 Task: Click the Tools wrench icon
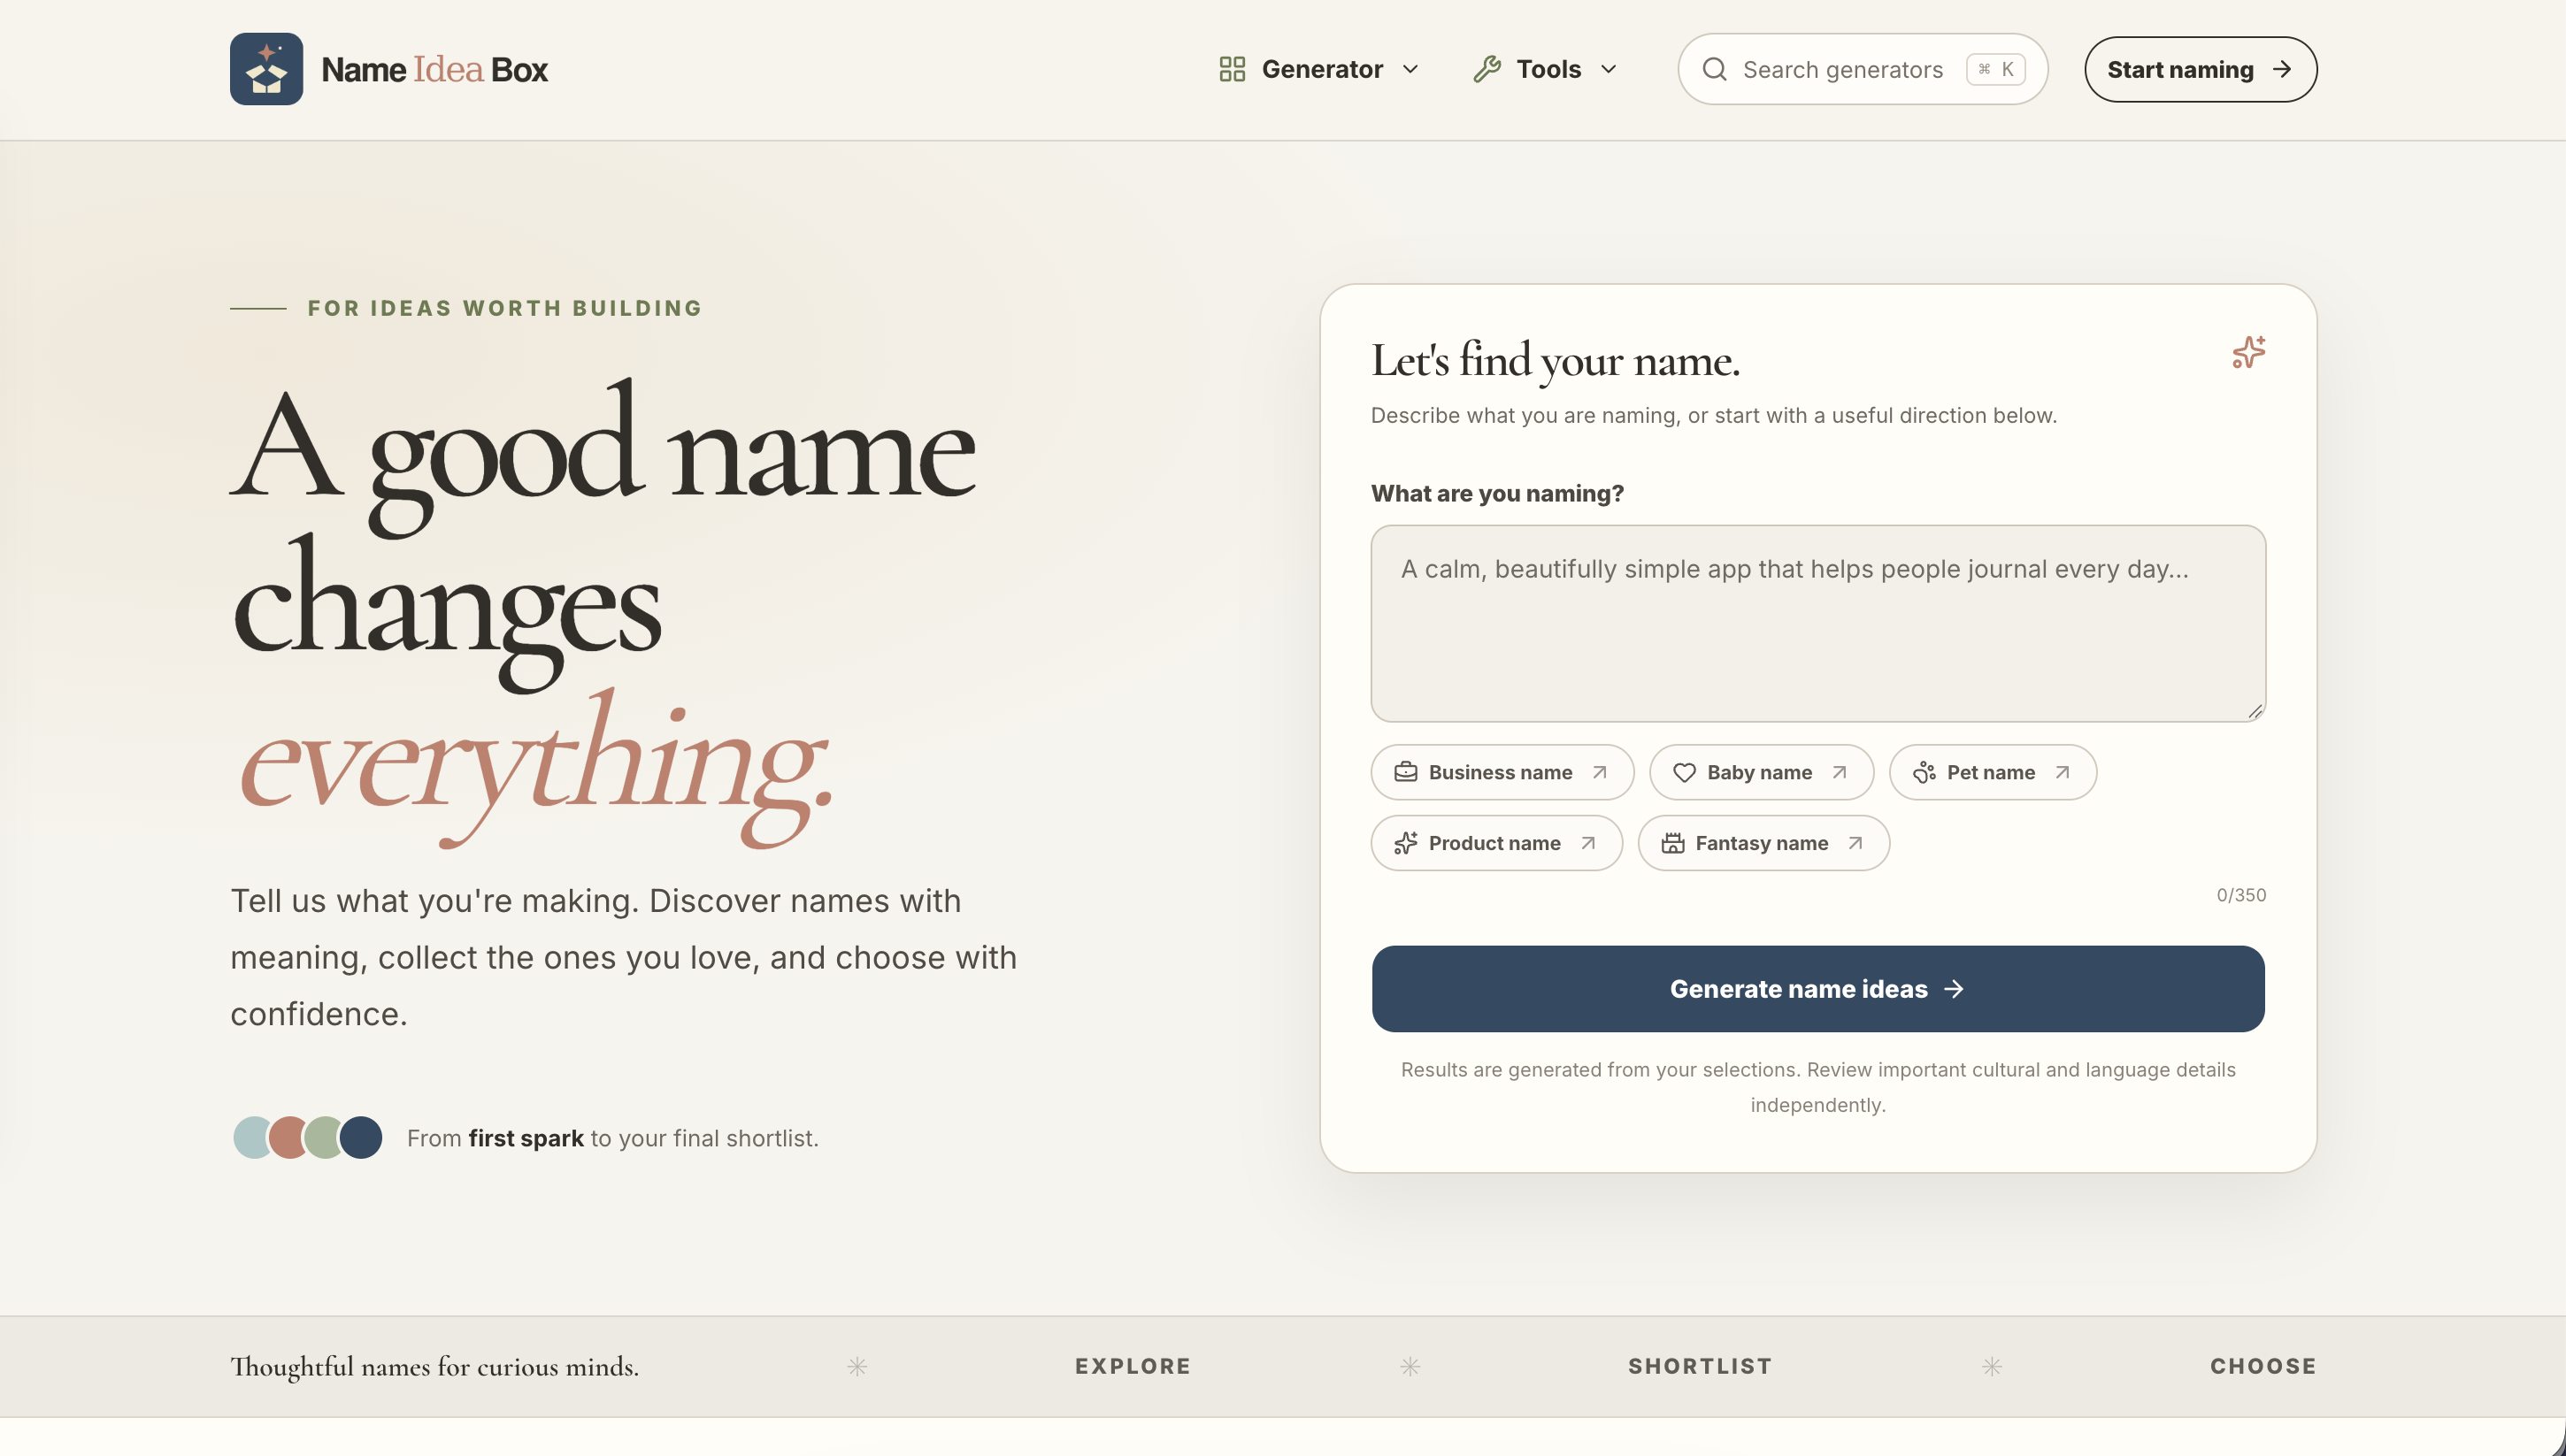pos(1487,69)
